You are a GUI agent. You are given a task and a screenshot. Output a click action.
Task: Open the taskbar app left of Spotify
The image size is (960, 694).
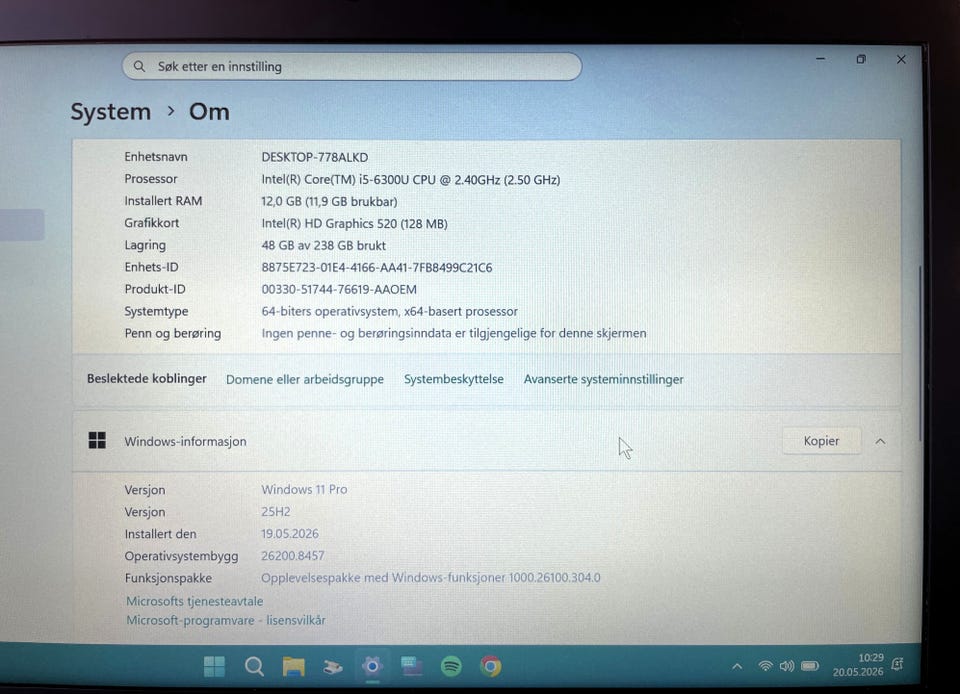[411, 666]
